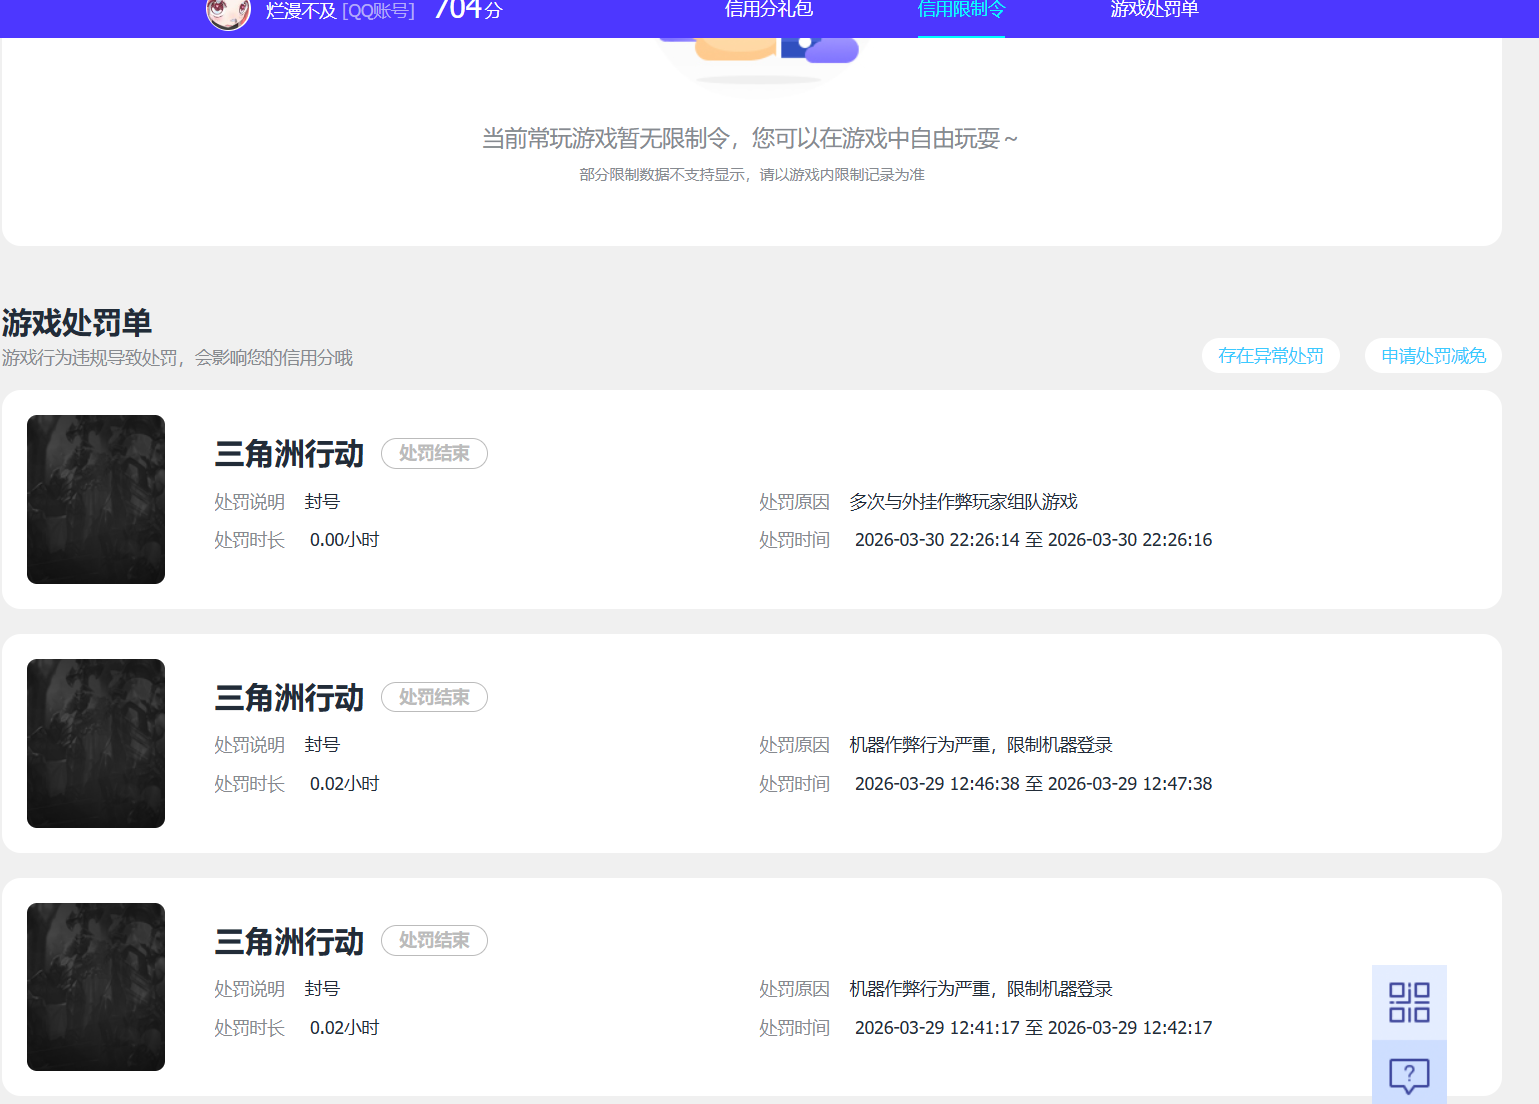Image resolution: width=1539 pixels, height=1104 pixels.
Task: Open game thumbnail of 12:41:17 penalty
Action: pos(96,987)
